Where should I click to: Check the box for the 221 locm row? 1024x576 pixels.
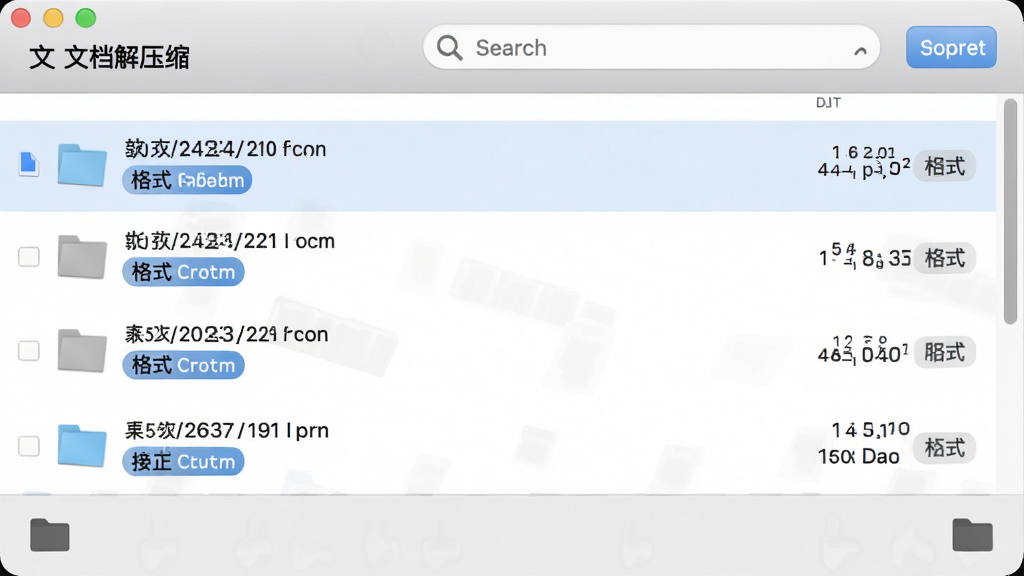tap(29, 257)
